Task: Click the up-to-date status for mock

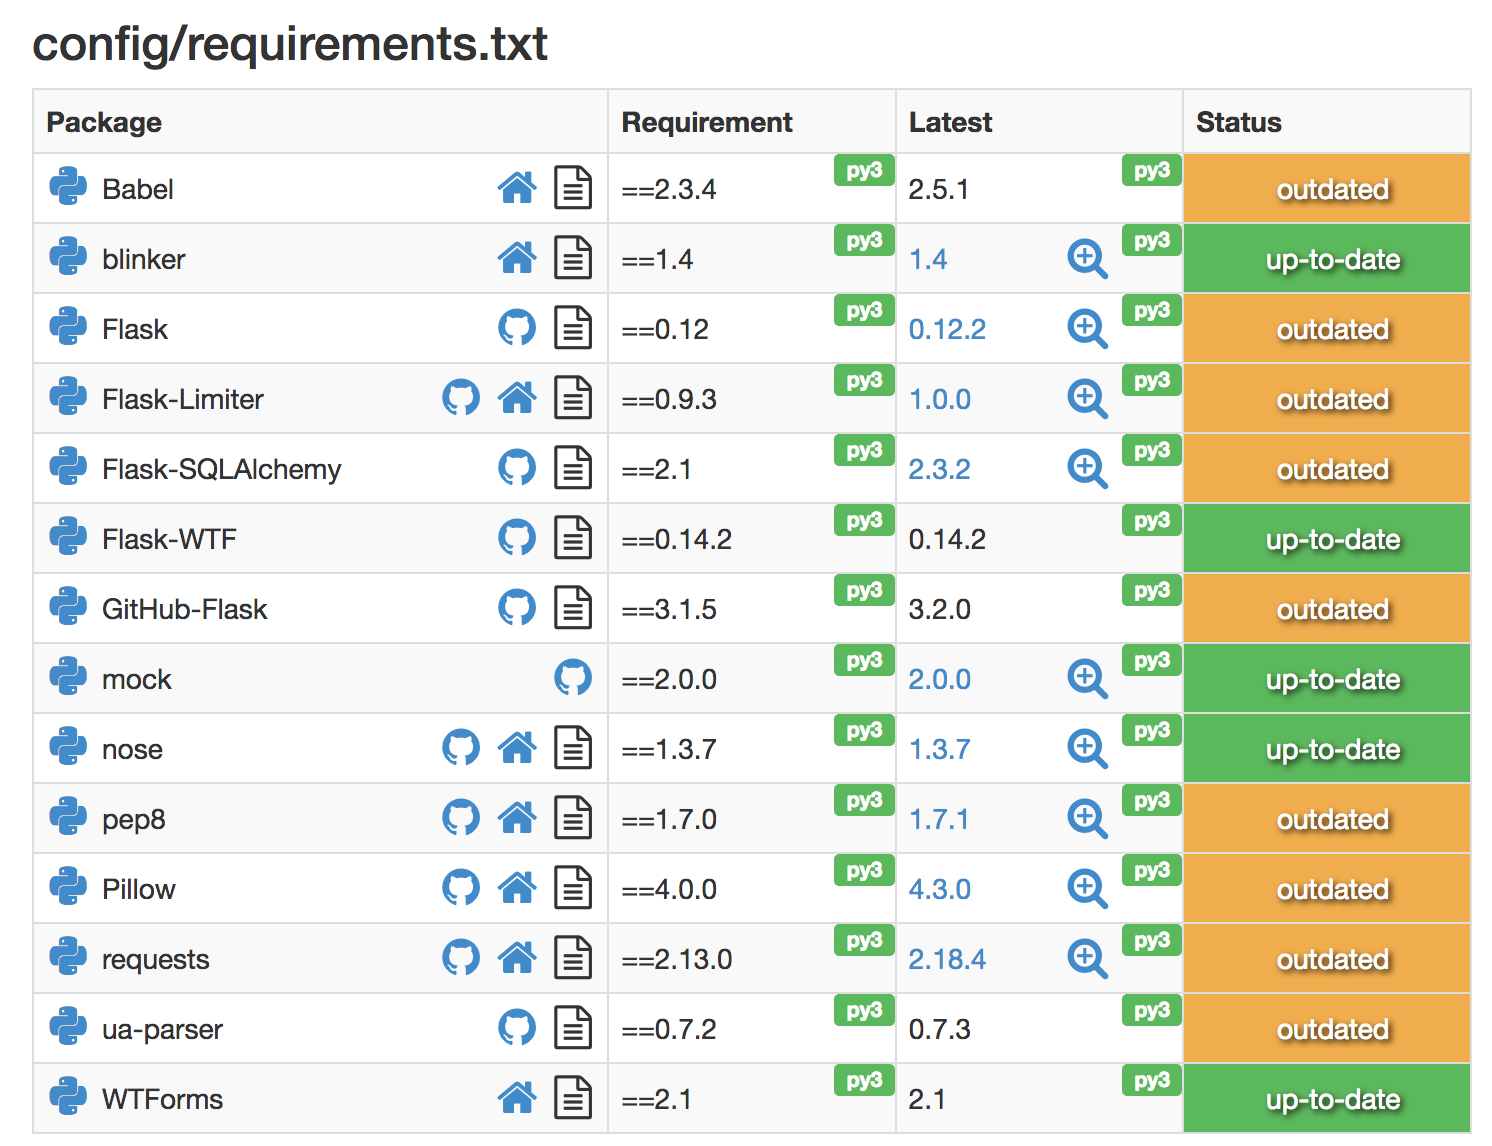Action: point(1327,678)
